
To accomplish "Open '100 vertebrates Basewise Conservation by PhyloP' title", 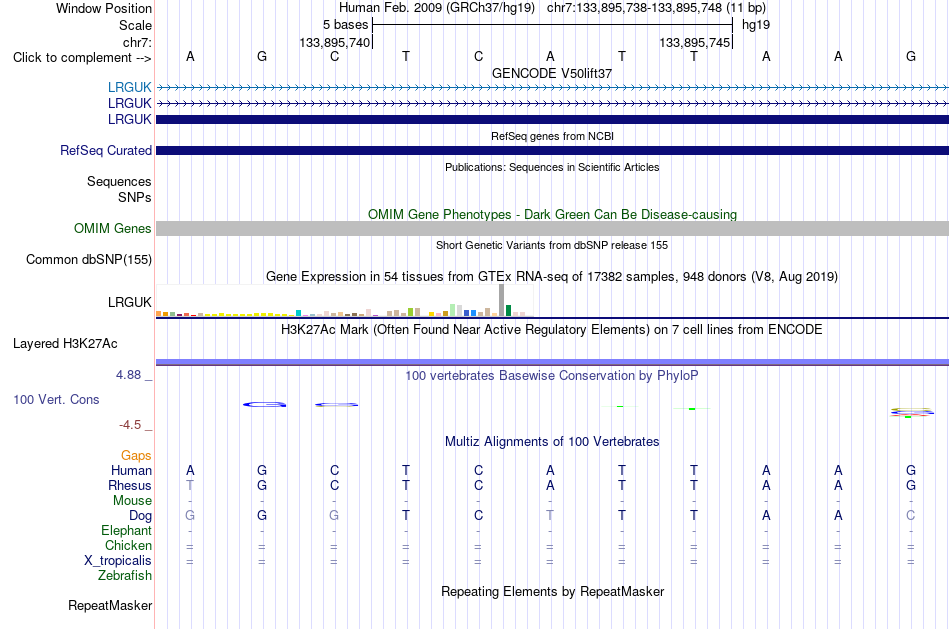I will 552,376.
